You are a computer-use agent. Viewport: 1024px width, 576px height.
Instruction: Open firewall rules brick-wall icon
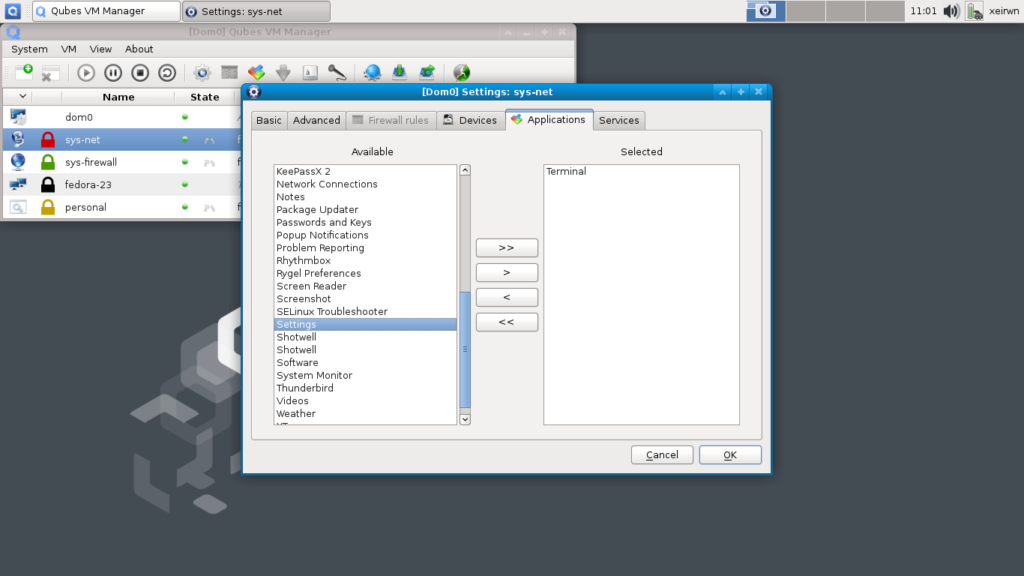[x=229, y=72]
